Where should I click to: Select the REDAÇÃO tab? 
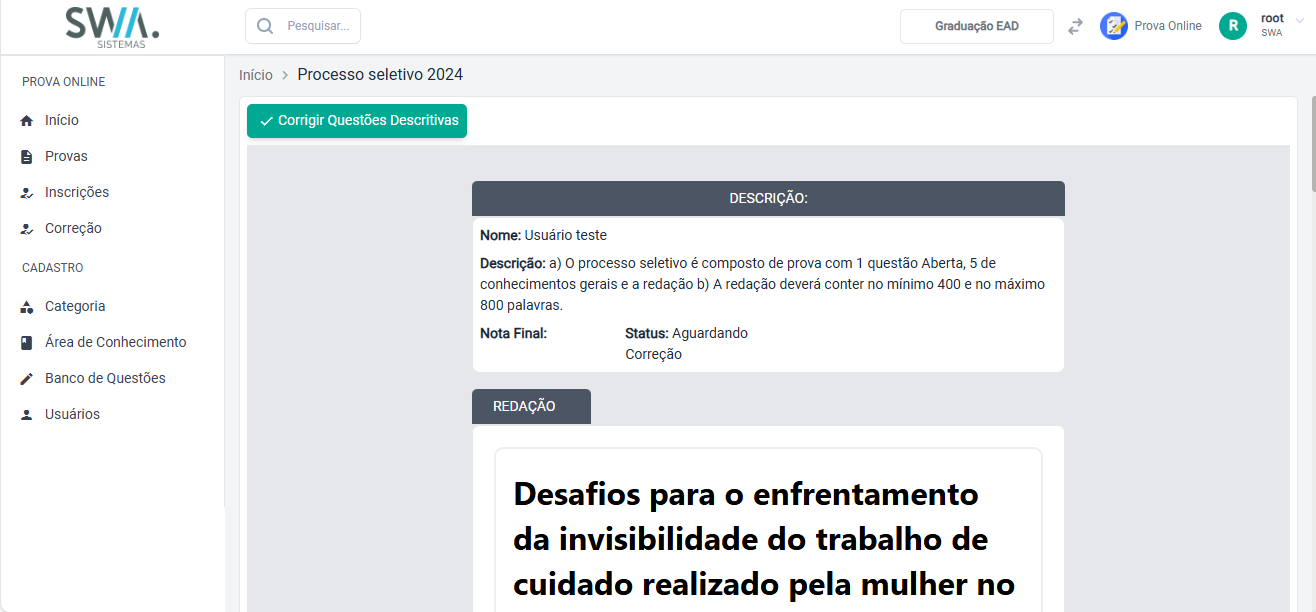coord(531,406)
